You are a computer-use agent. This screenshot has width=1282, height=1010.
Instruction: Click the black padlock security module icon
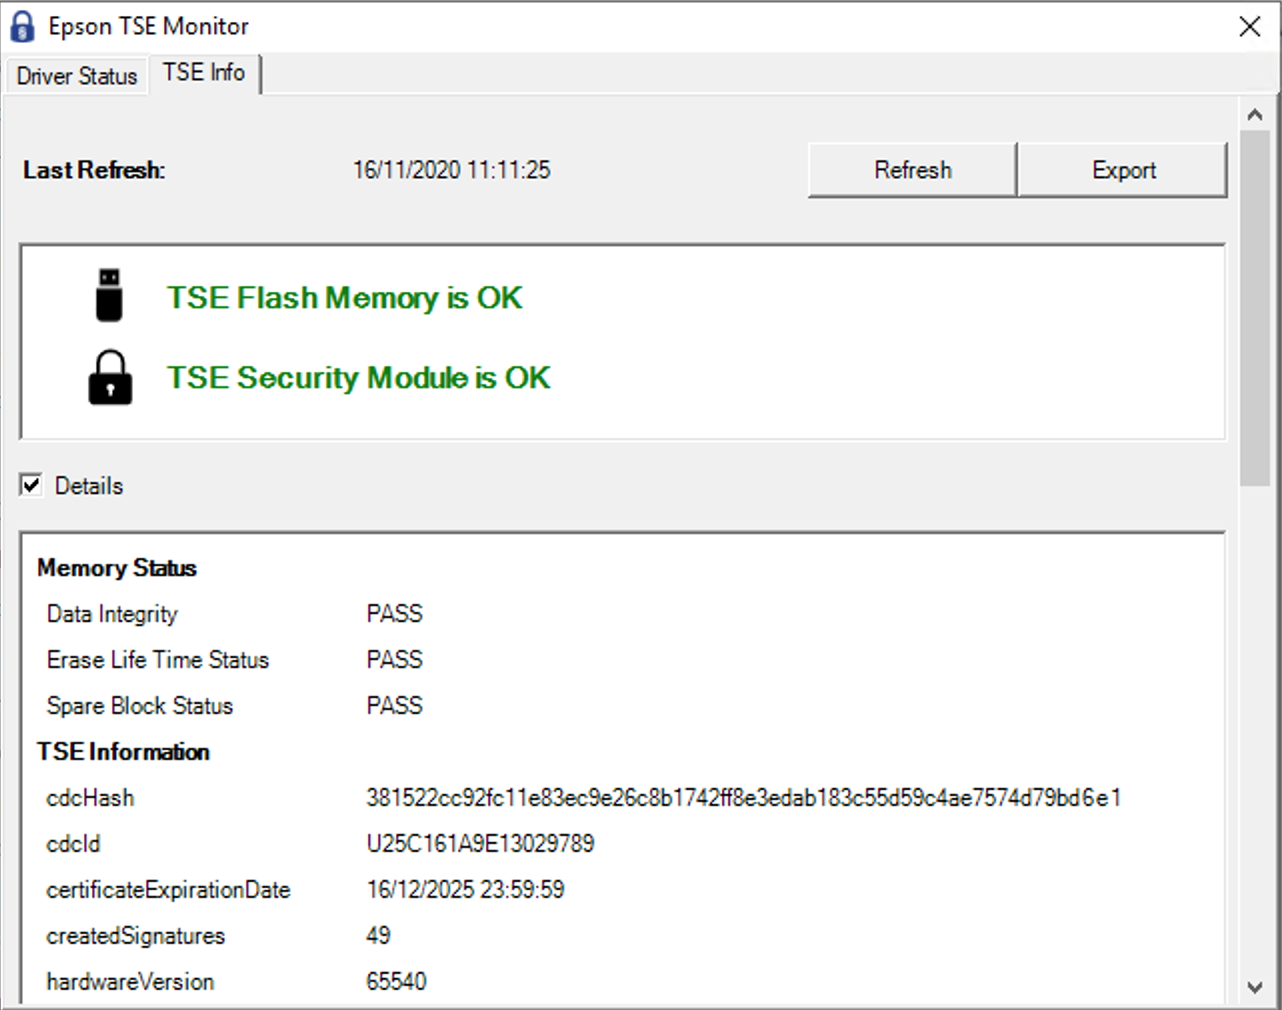110,378
